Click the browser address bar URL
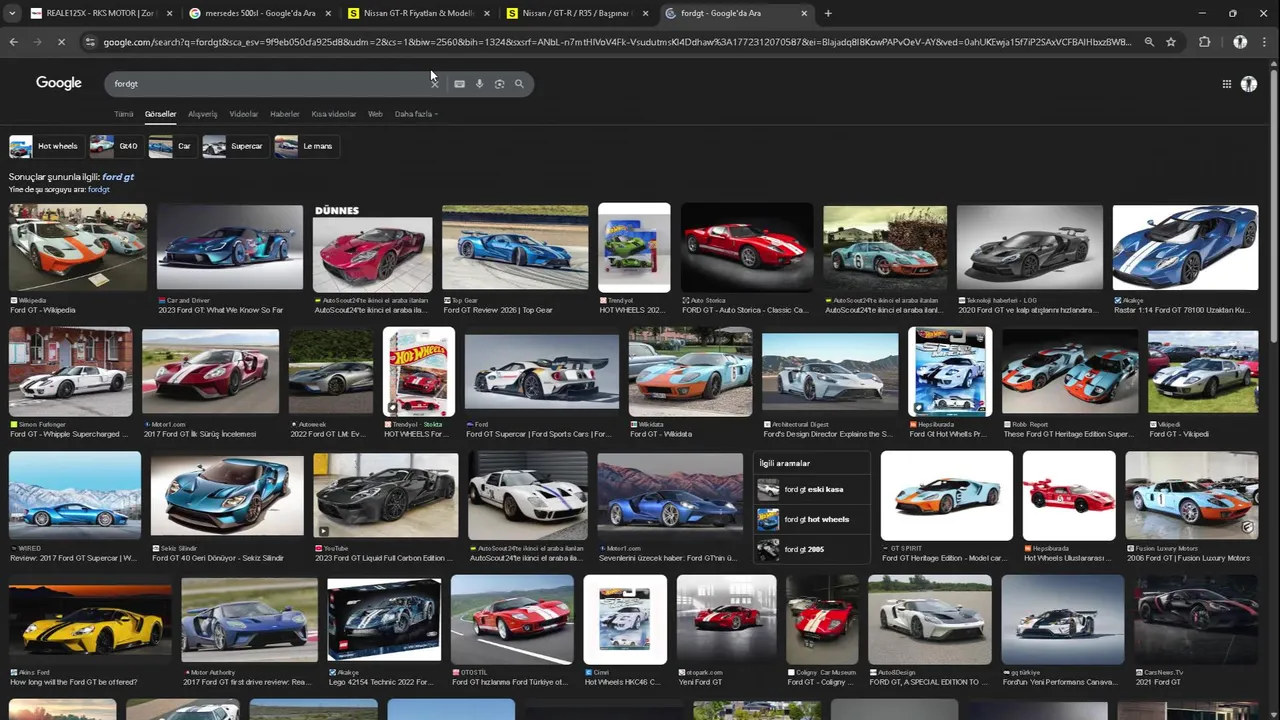 pyautogui.click(x=617, y=42)
